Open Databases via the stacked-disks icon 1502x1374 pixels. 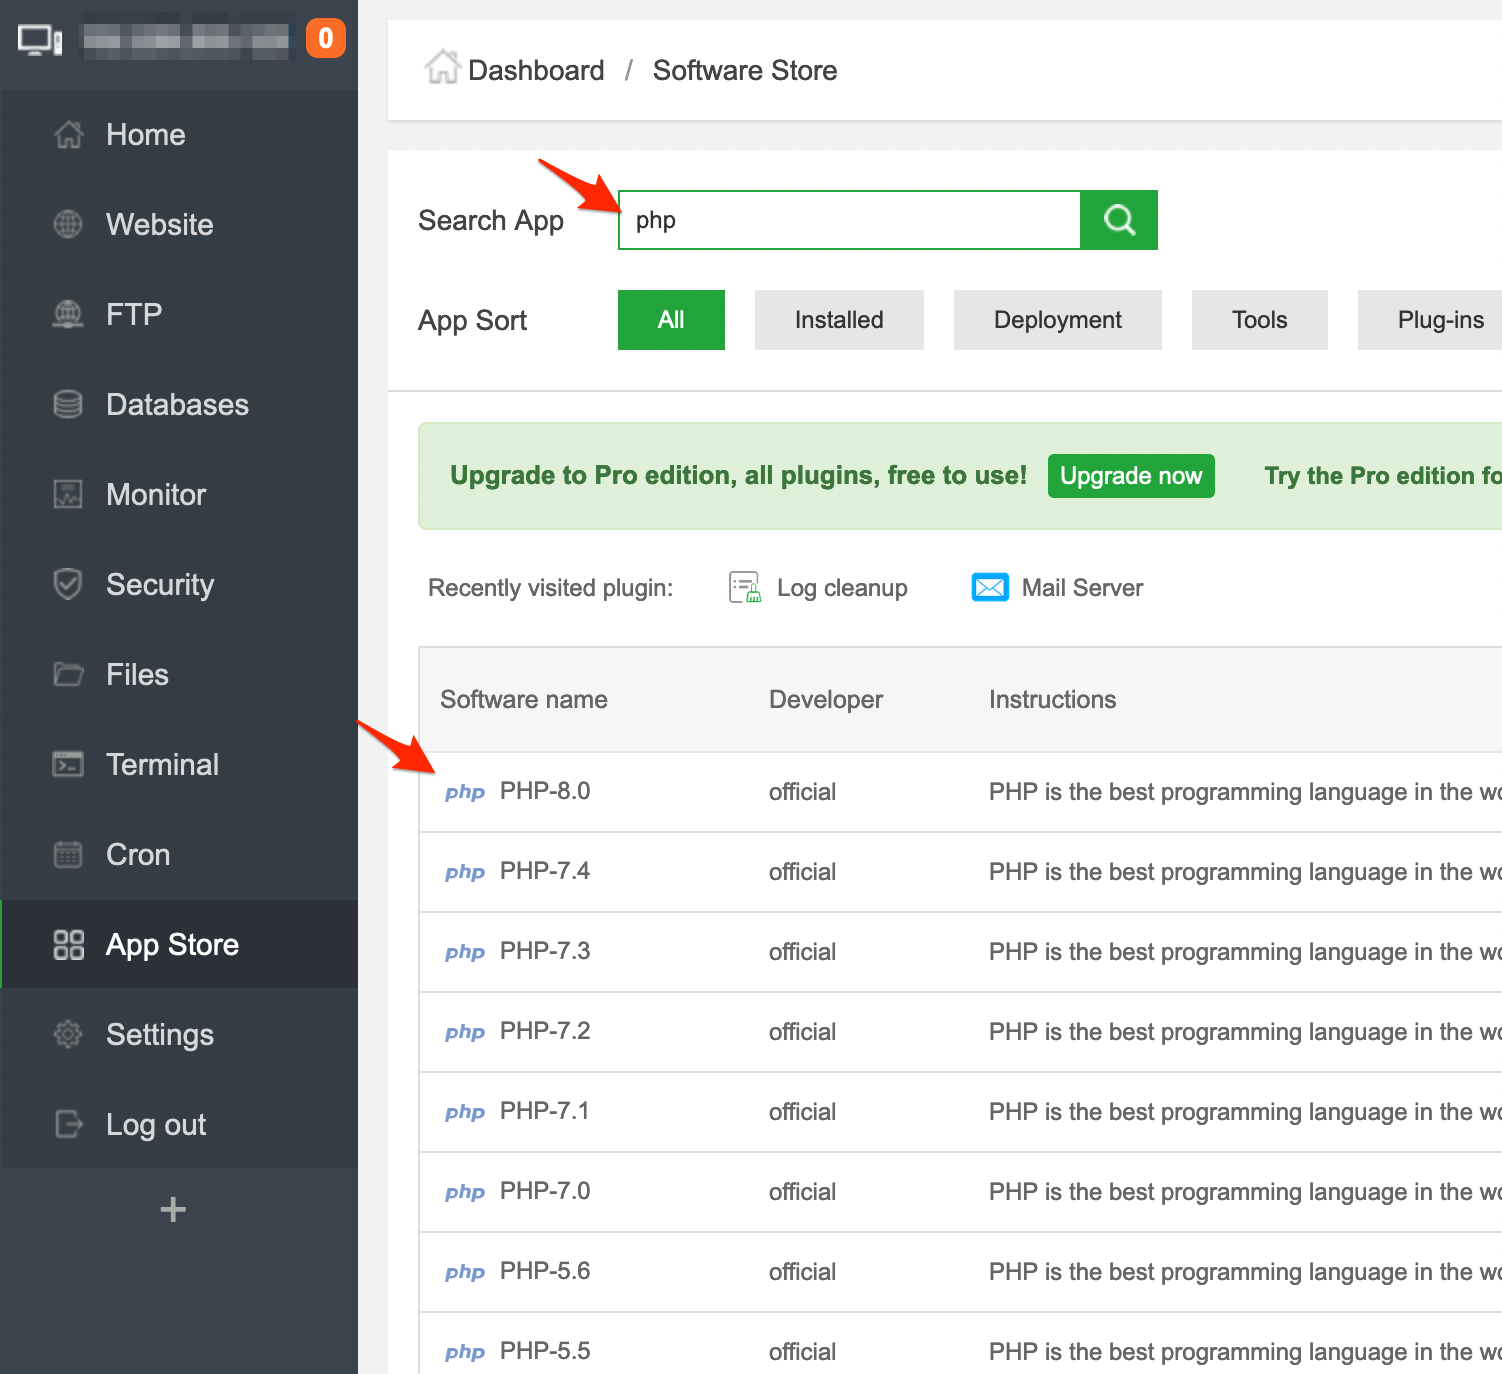pyautogui.click(x=67, y=404)
